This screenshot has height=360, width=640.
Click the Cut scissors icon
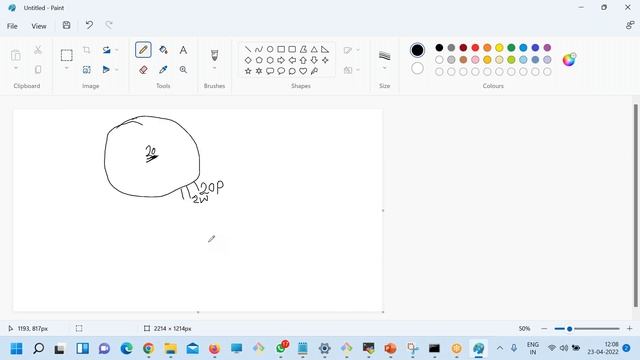pos(38,50)
